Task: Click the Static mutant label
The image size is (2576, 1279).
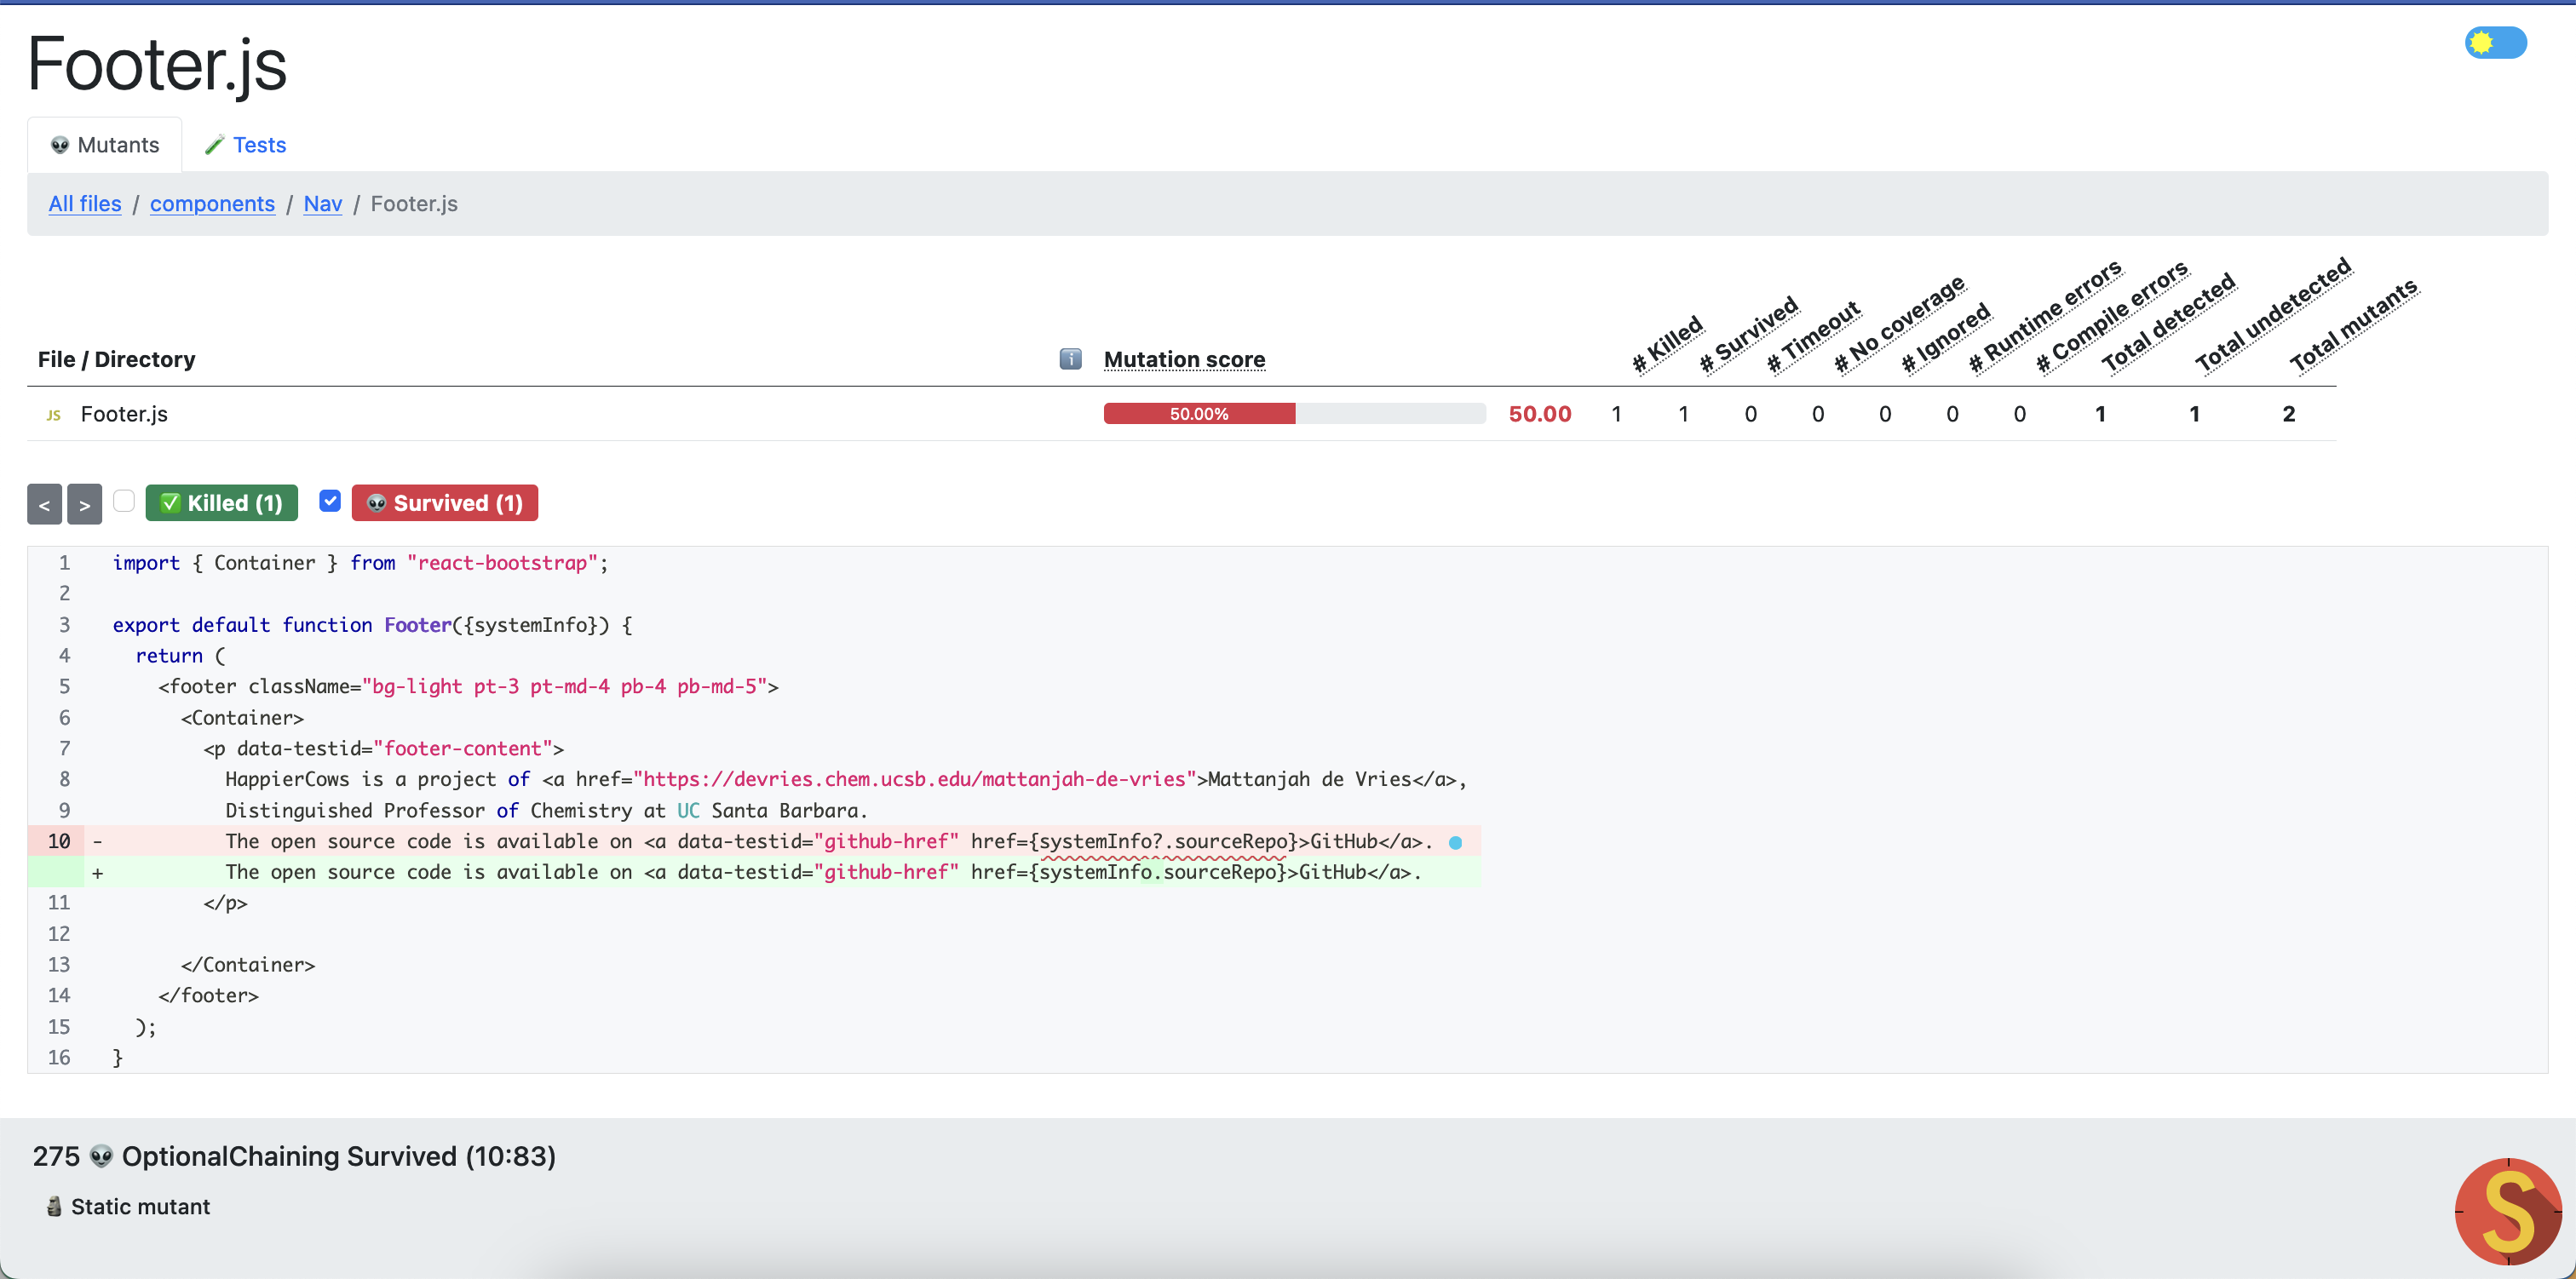Action: (x=141, y=1207)
